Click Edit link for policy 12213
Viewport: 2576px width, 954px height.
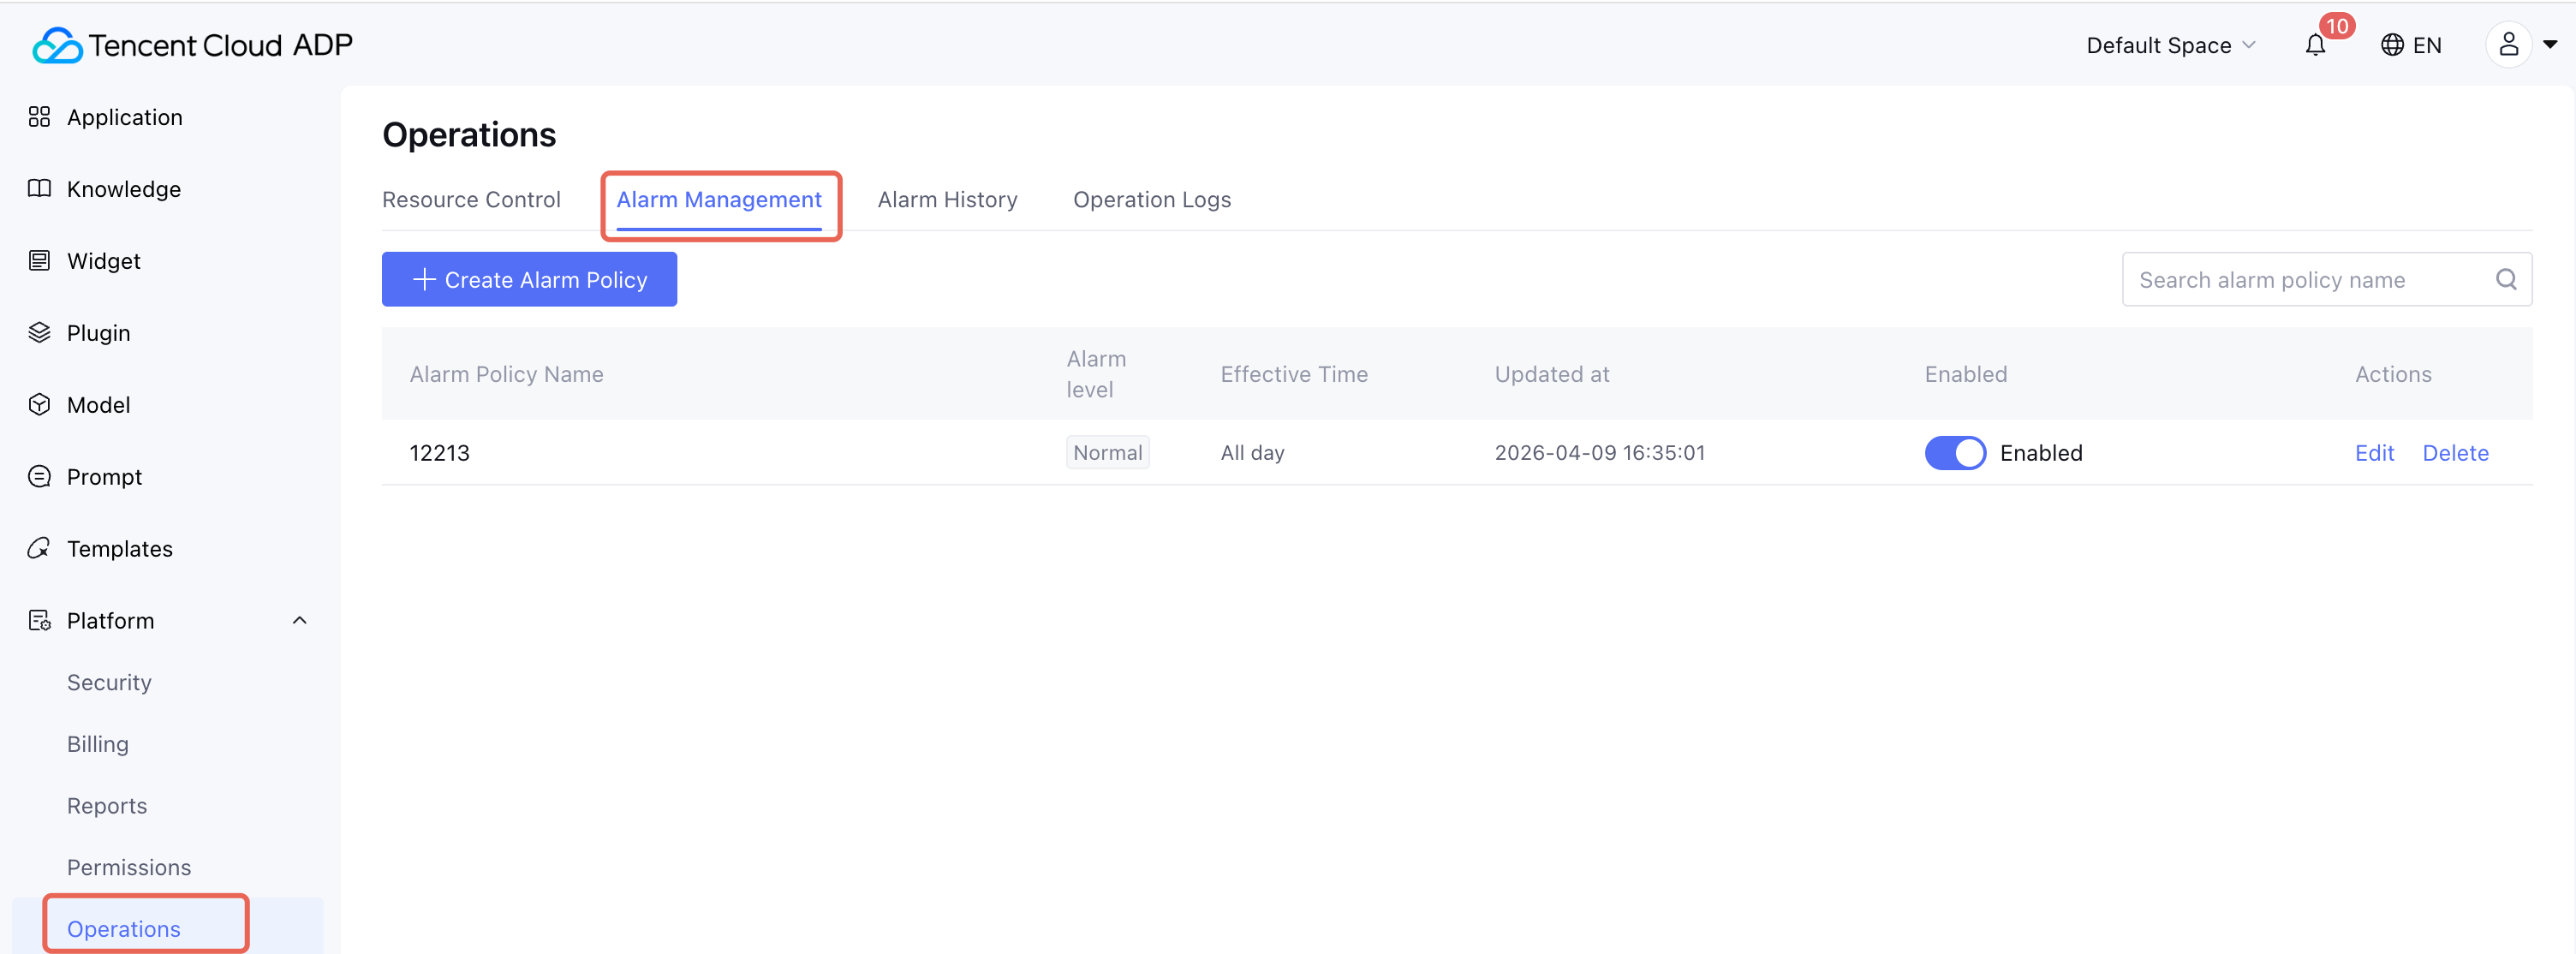click(2373, 453)
